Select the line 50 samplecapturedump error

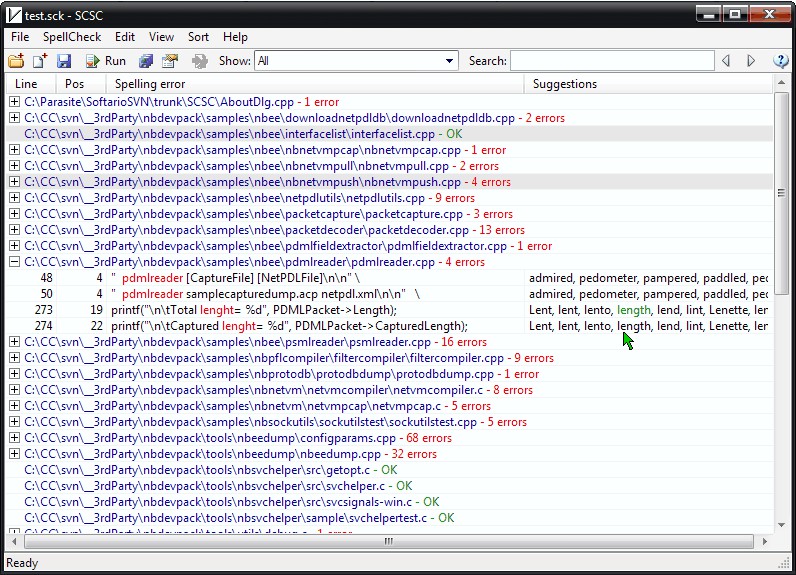pos(389,294)
